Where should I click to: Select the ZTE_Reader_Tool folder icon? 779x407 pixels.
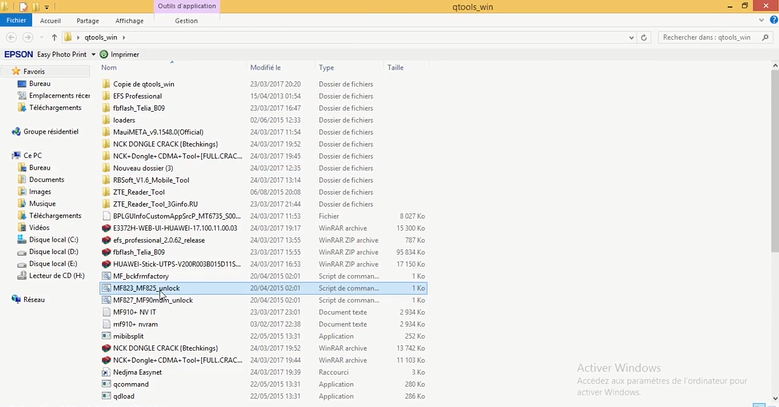(106, 192)
